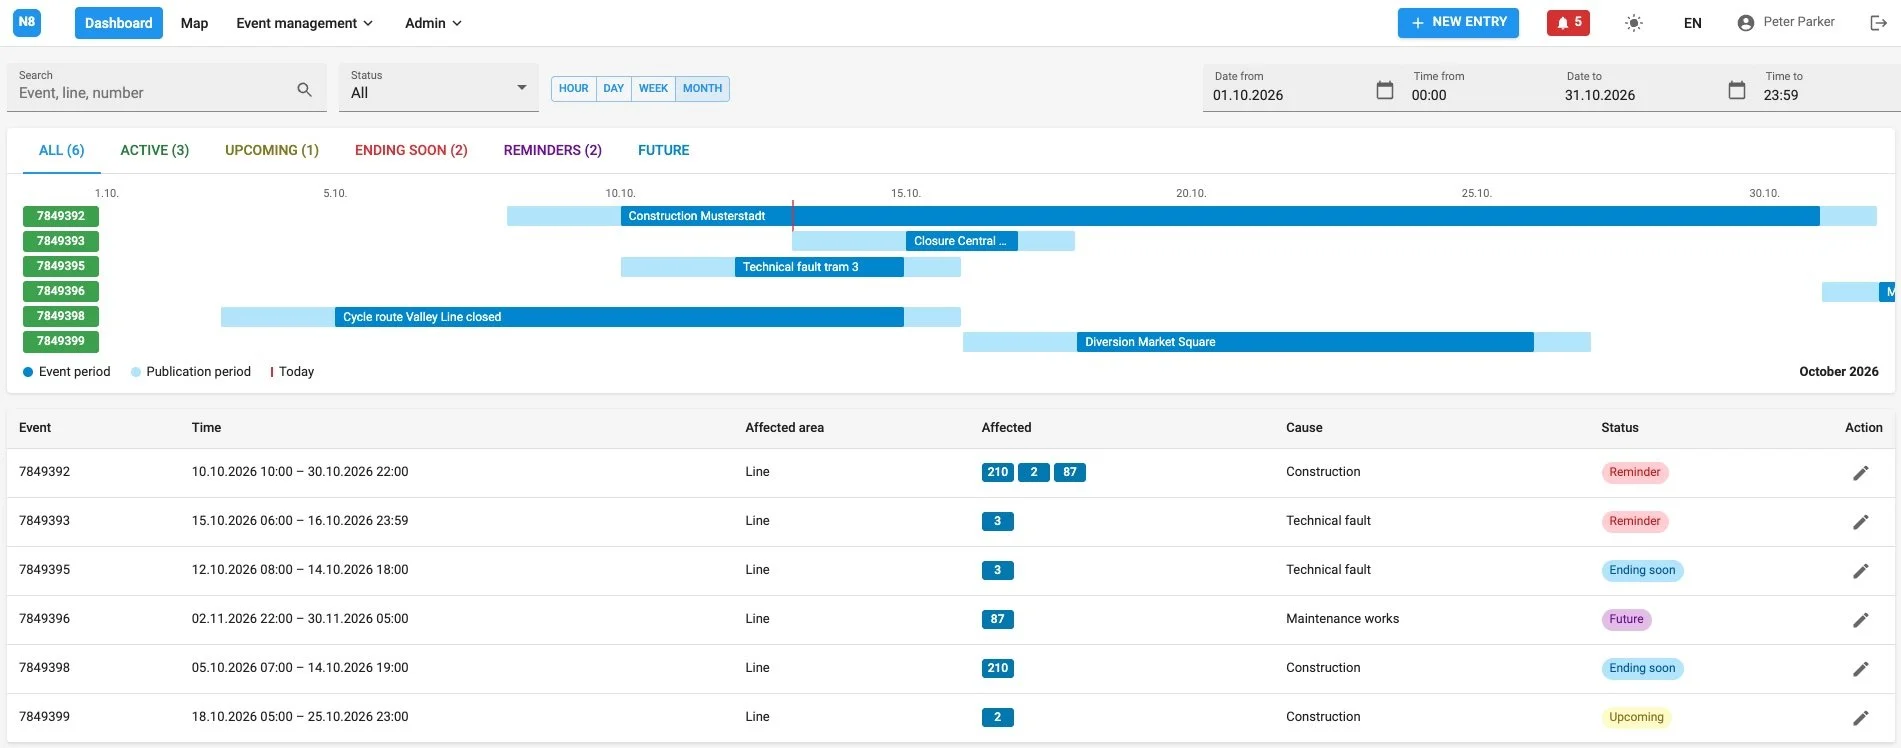Click the N8 app logo
This screenshot has height=748, width=1901.
(27, 22)
